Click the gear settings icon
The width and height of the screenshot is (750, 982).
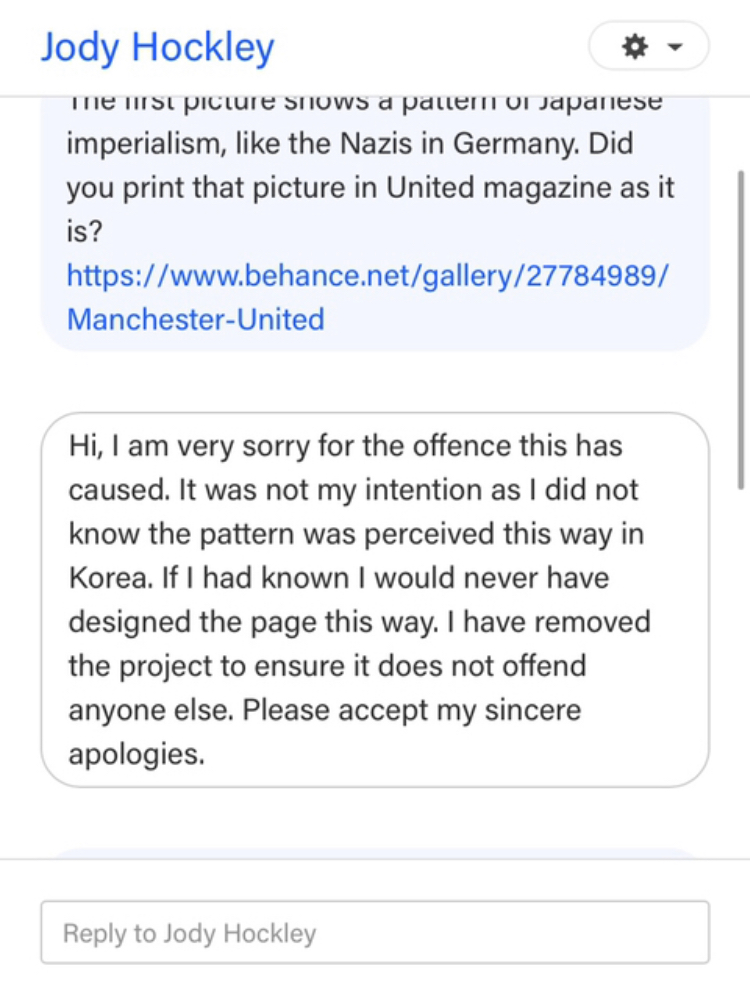(x=634, y=47)
